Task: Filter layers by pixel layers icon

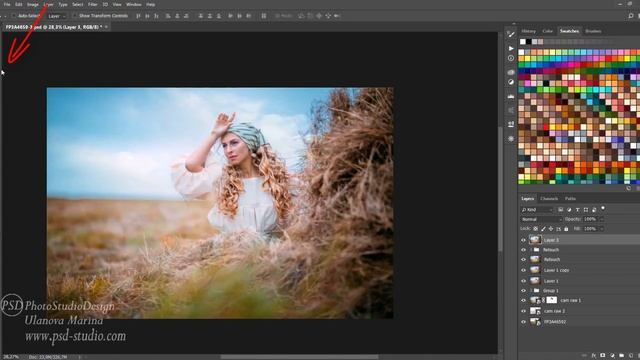Action: tap(561, 210)
